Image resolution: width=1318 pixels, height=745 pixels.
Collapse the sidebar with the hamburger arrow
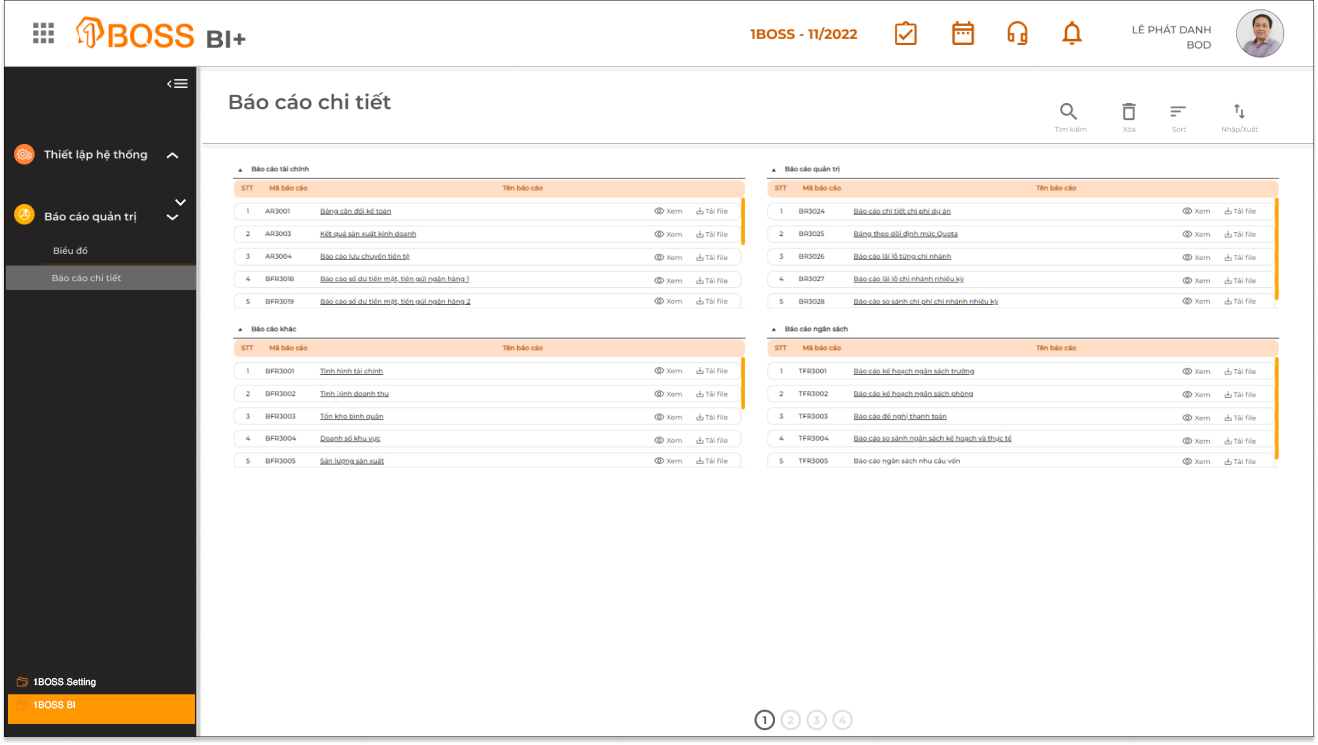177,84
